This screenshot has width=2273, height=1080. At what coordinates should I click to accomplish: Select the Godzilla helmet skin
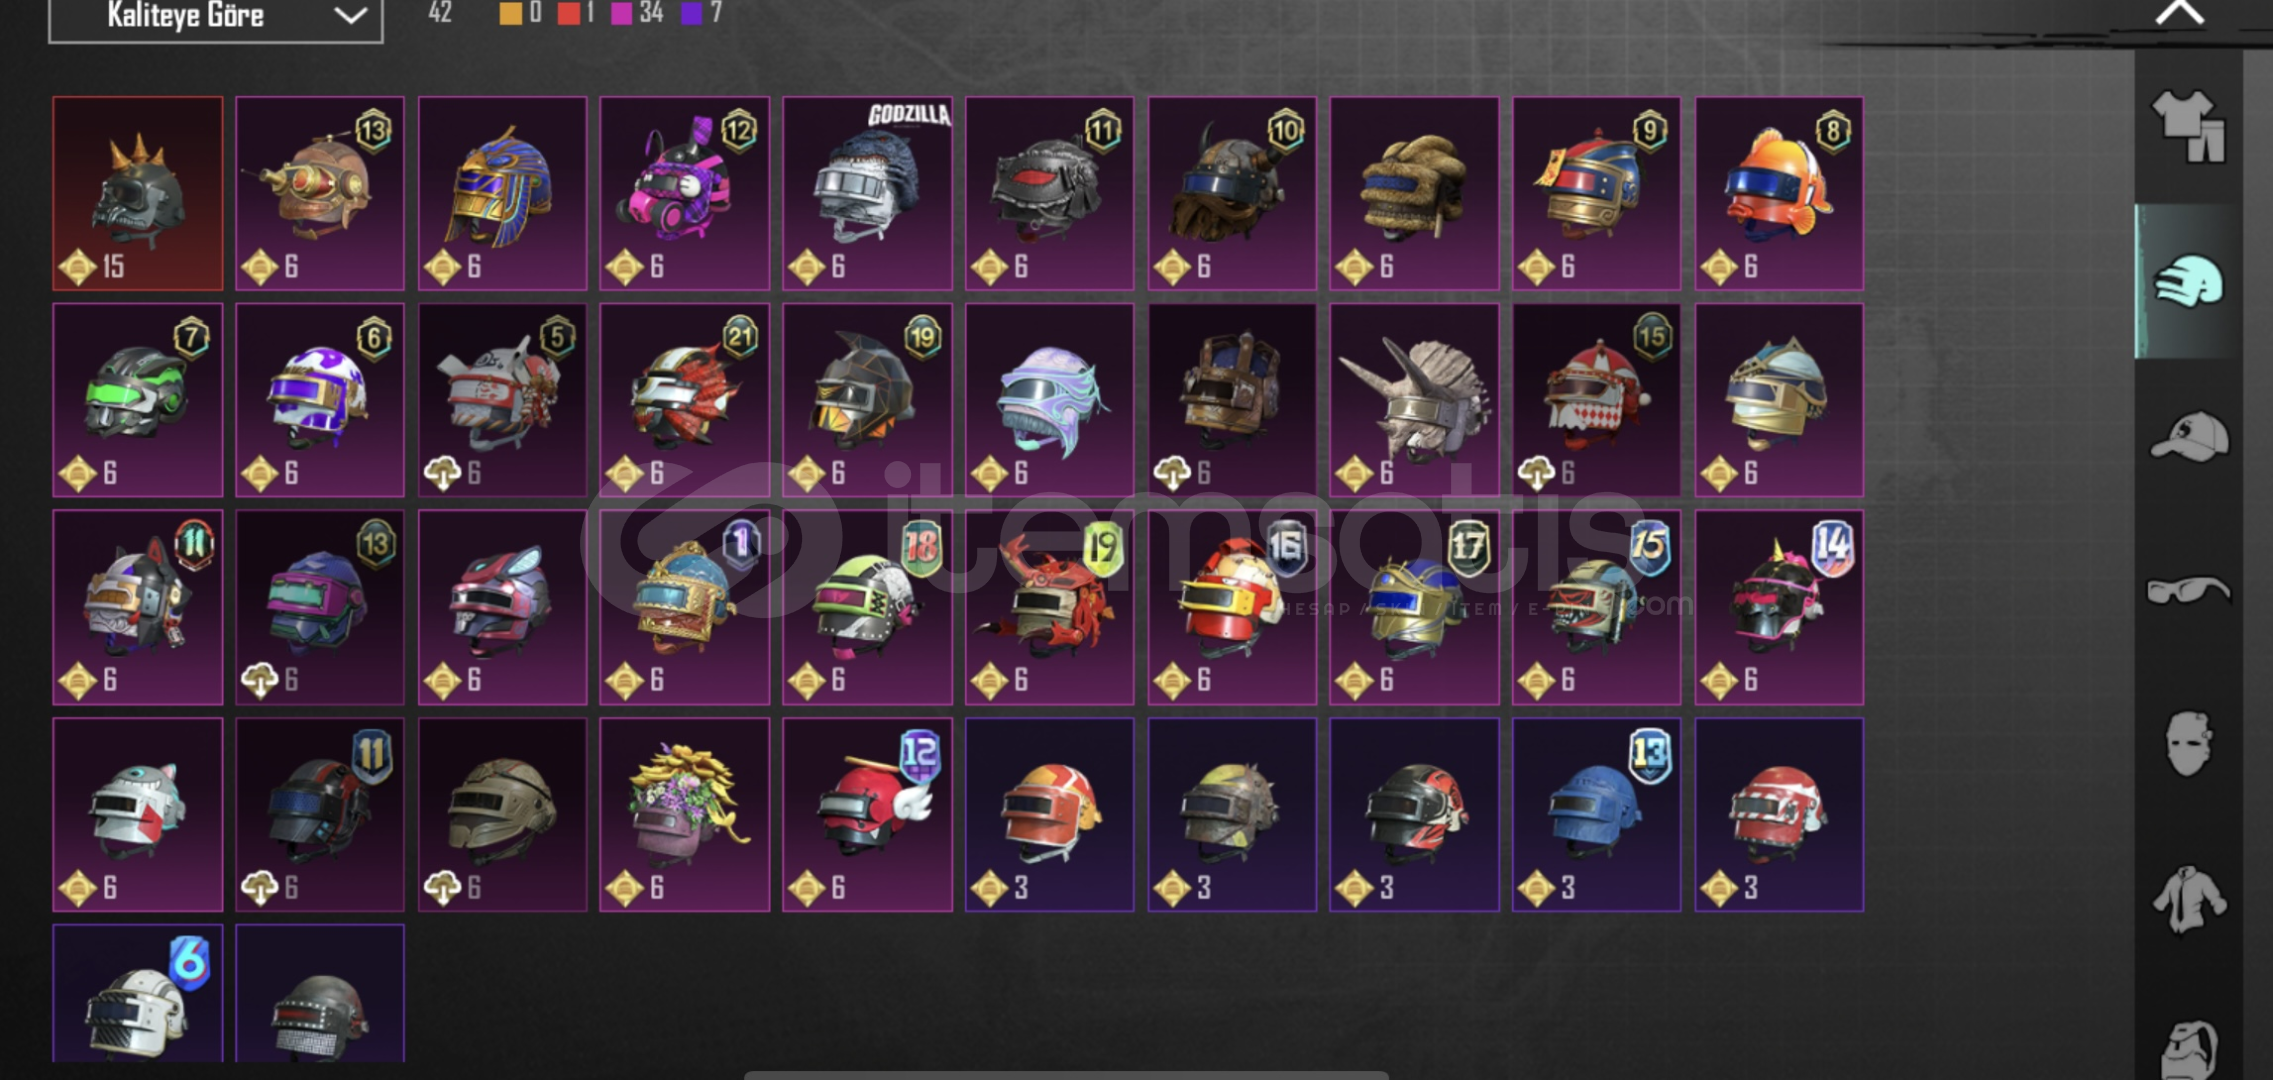[x=867, y=193]
